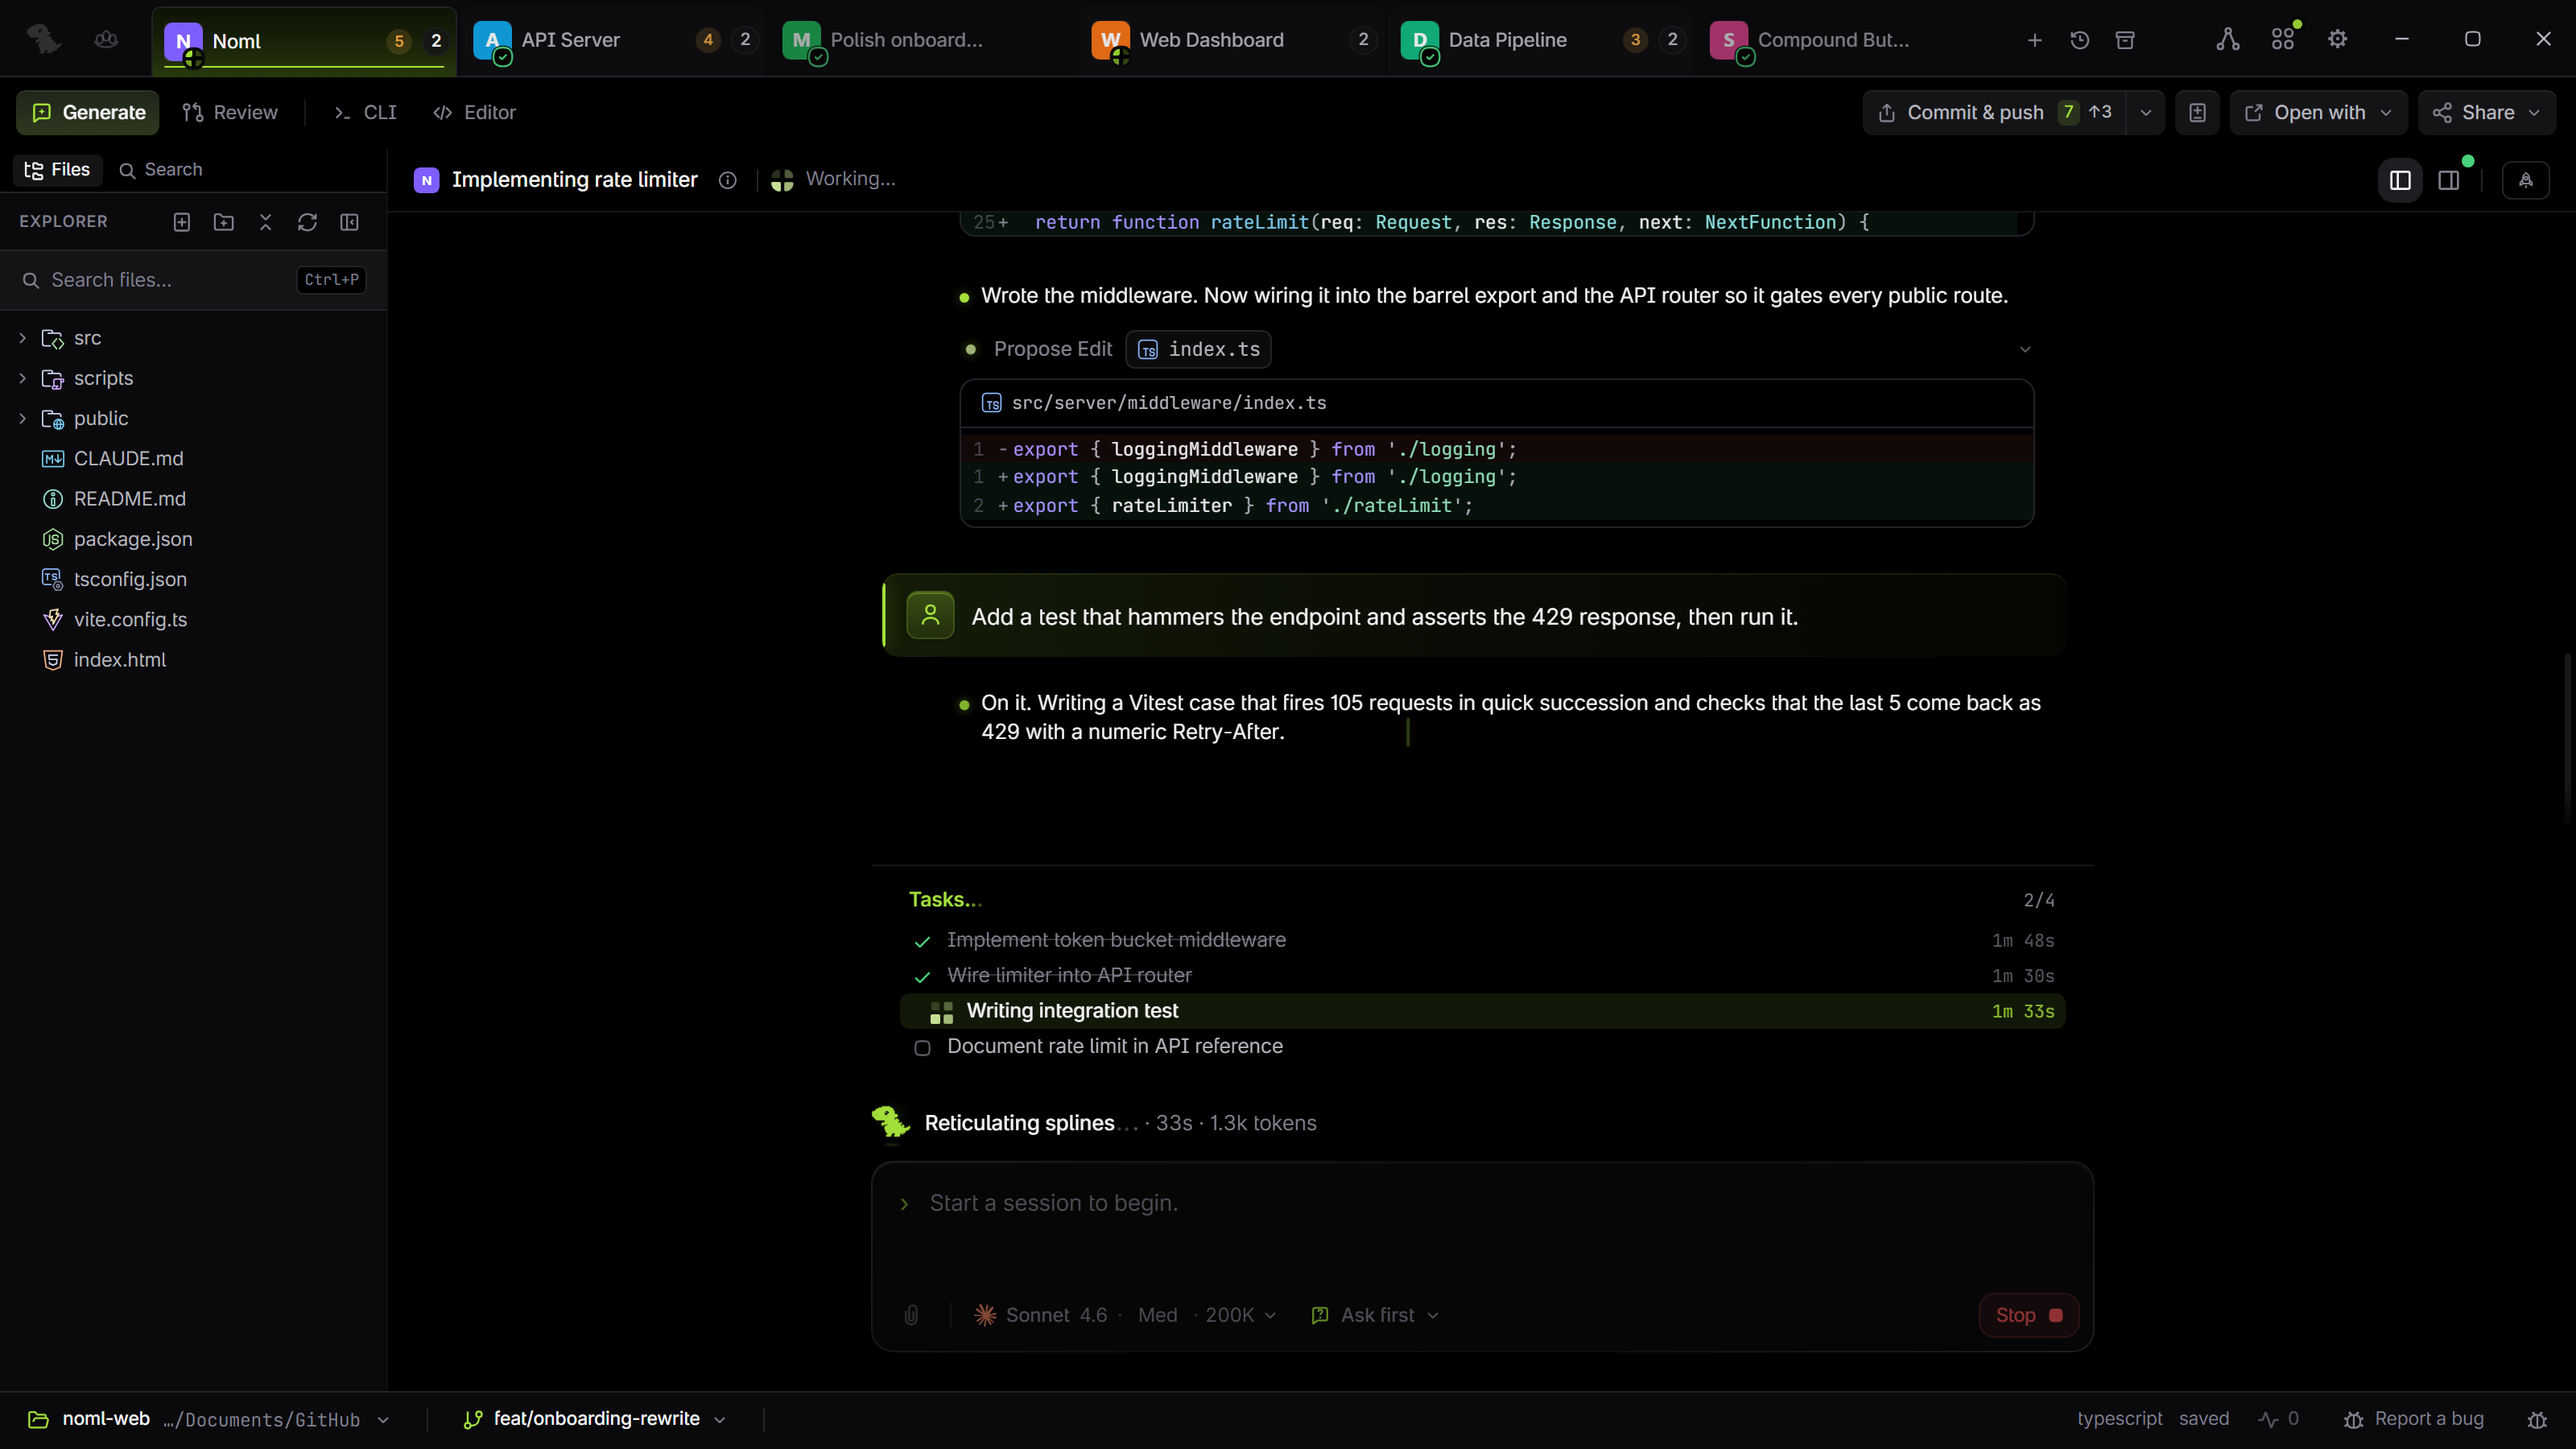
Task: Click the dinosaur logo icon in the title bar
Action: point(43,39)
